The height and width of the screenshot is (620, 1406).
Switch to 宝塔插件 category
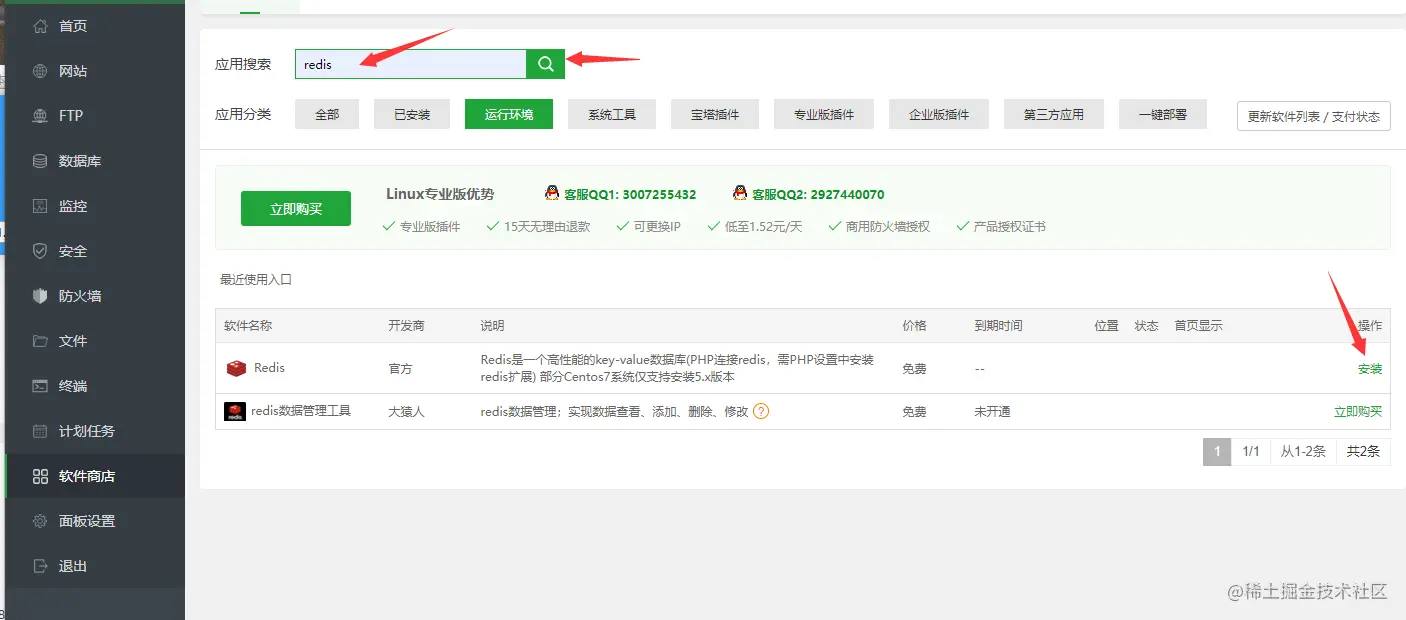(715, 114)
